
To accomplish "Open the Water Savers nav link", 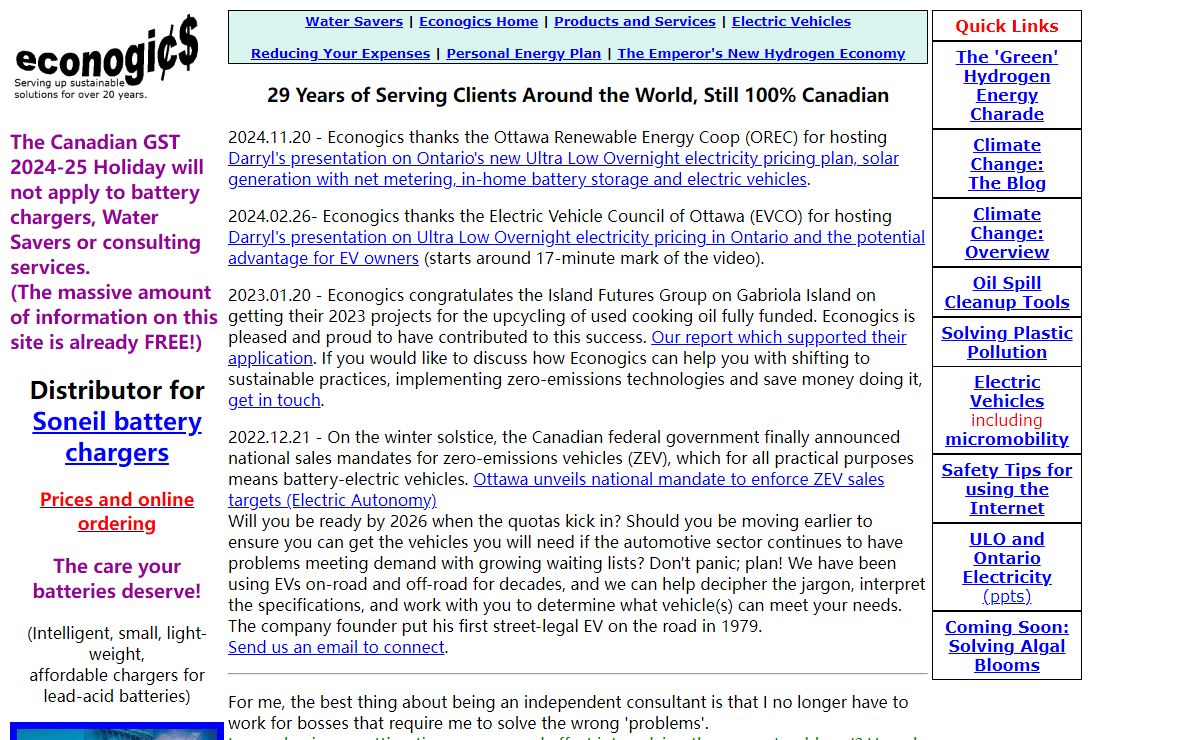I will pyautogui.click(x=354, y=21).
